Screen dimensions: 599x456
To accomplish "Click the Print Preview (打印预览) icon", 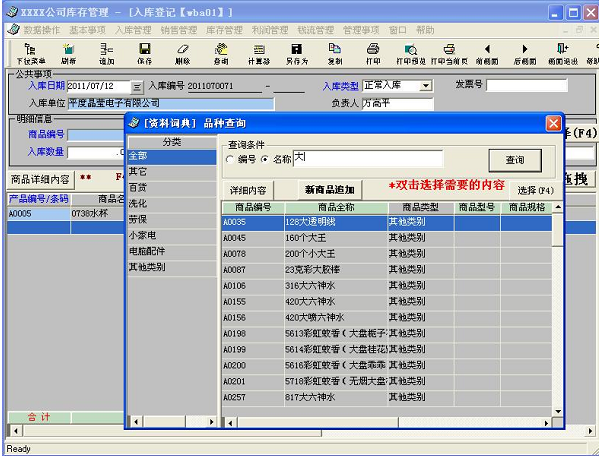I will [411, 49].
